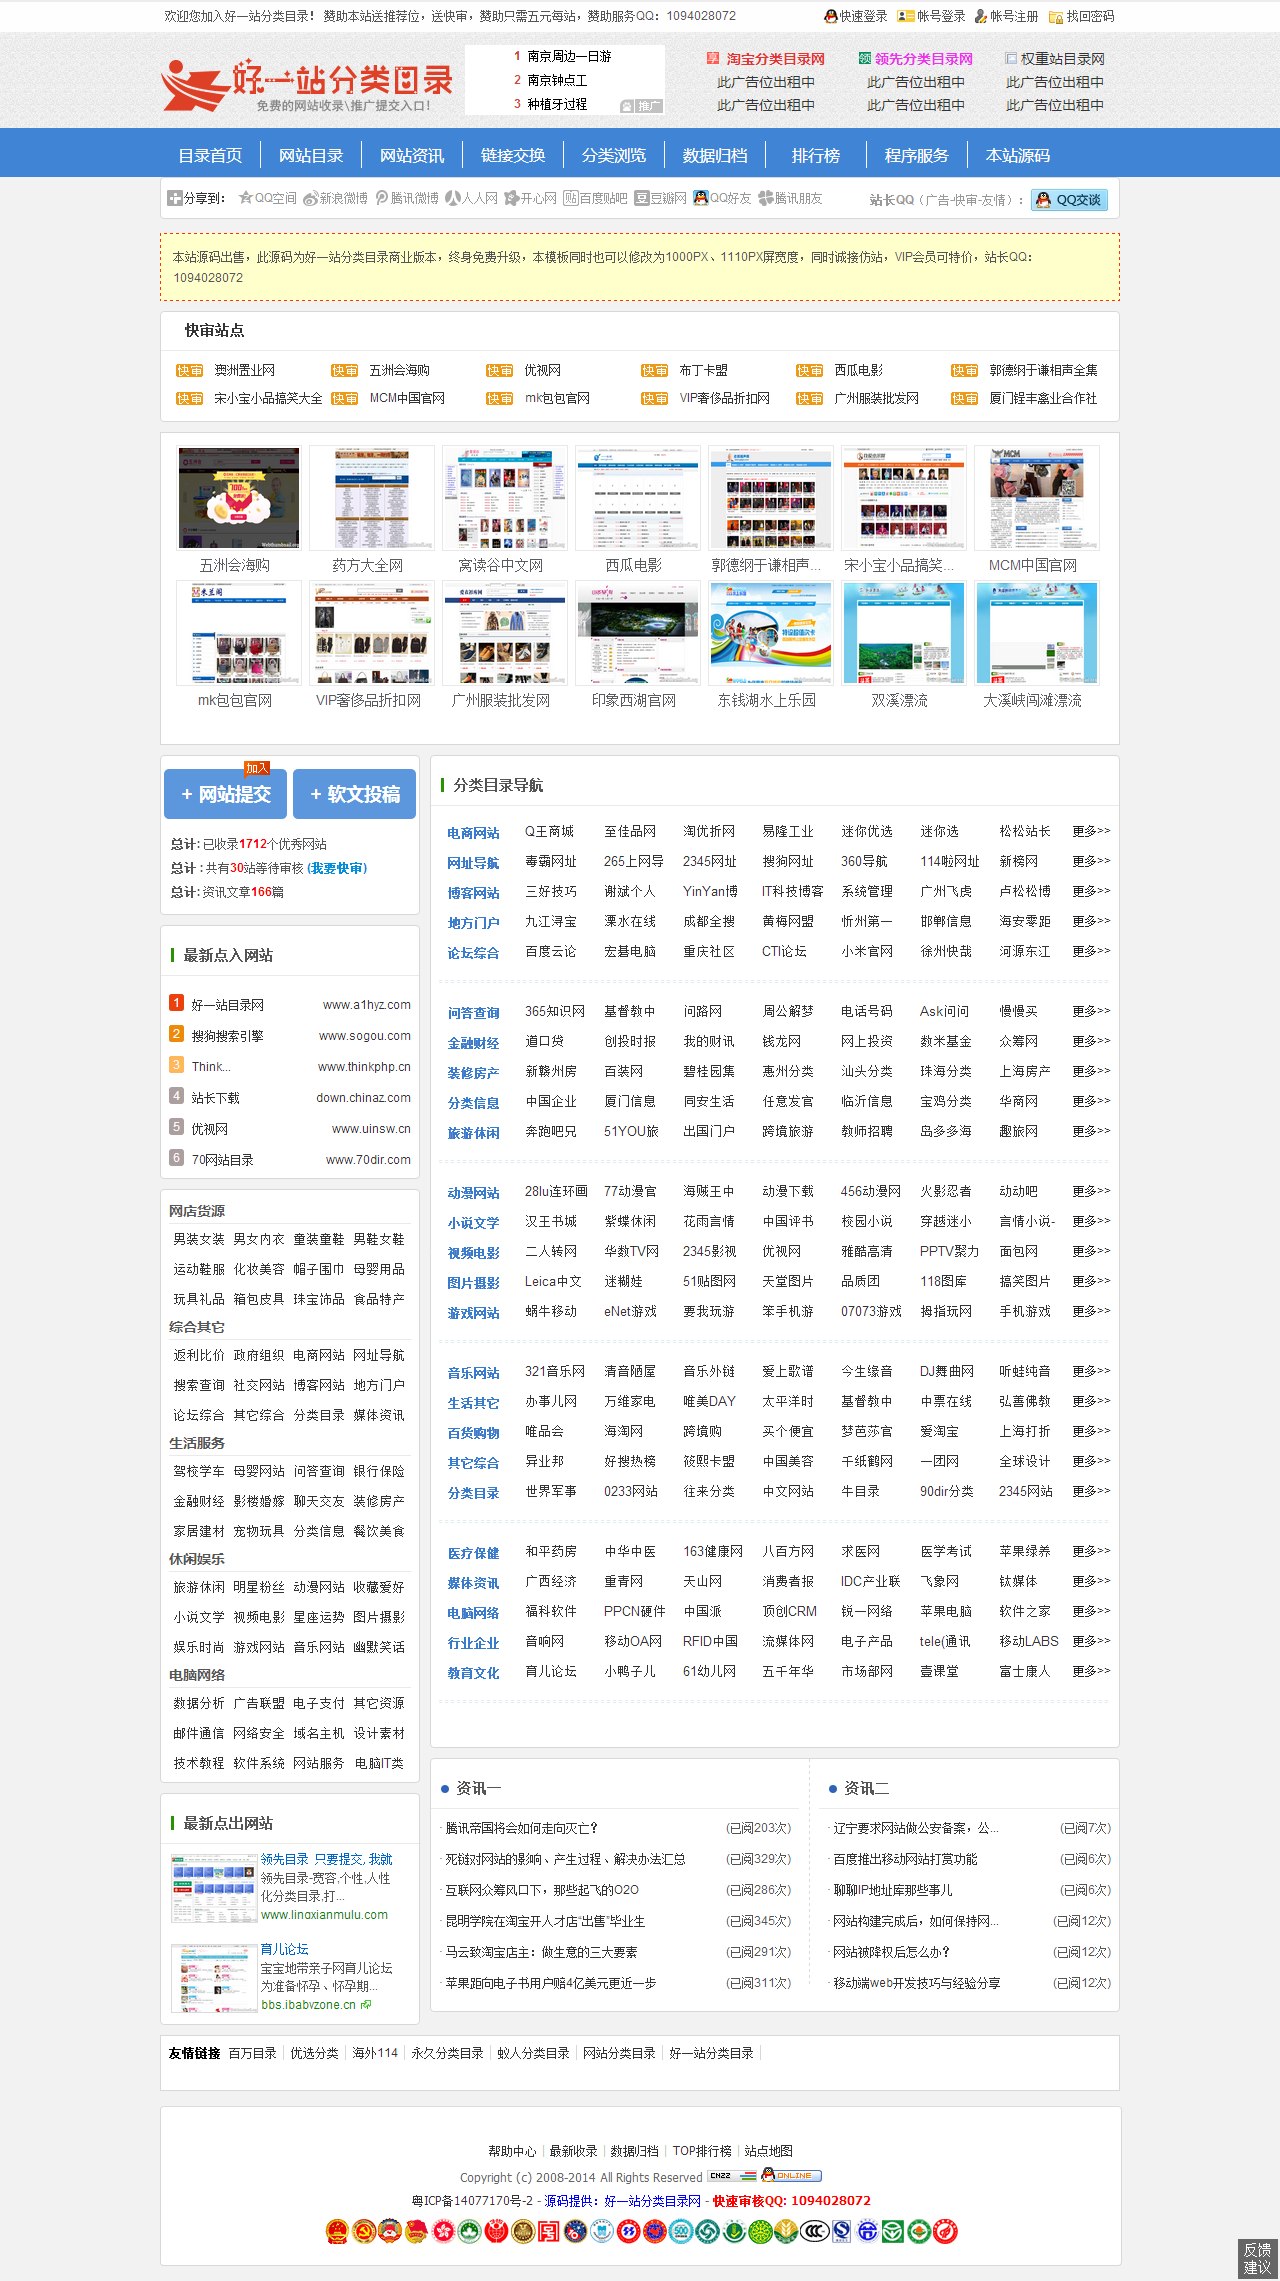Click the ONLINE badge in the footer

[x=791, y=2175]
